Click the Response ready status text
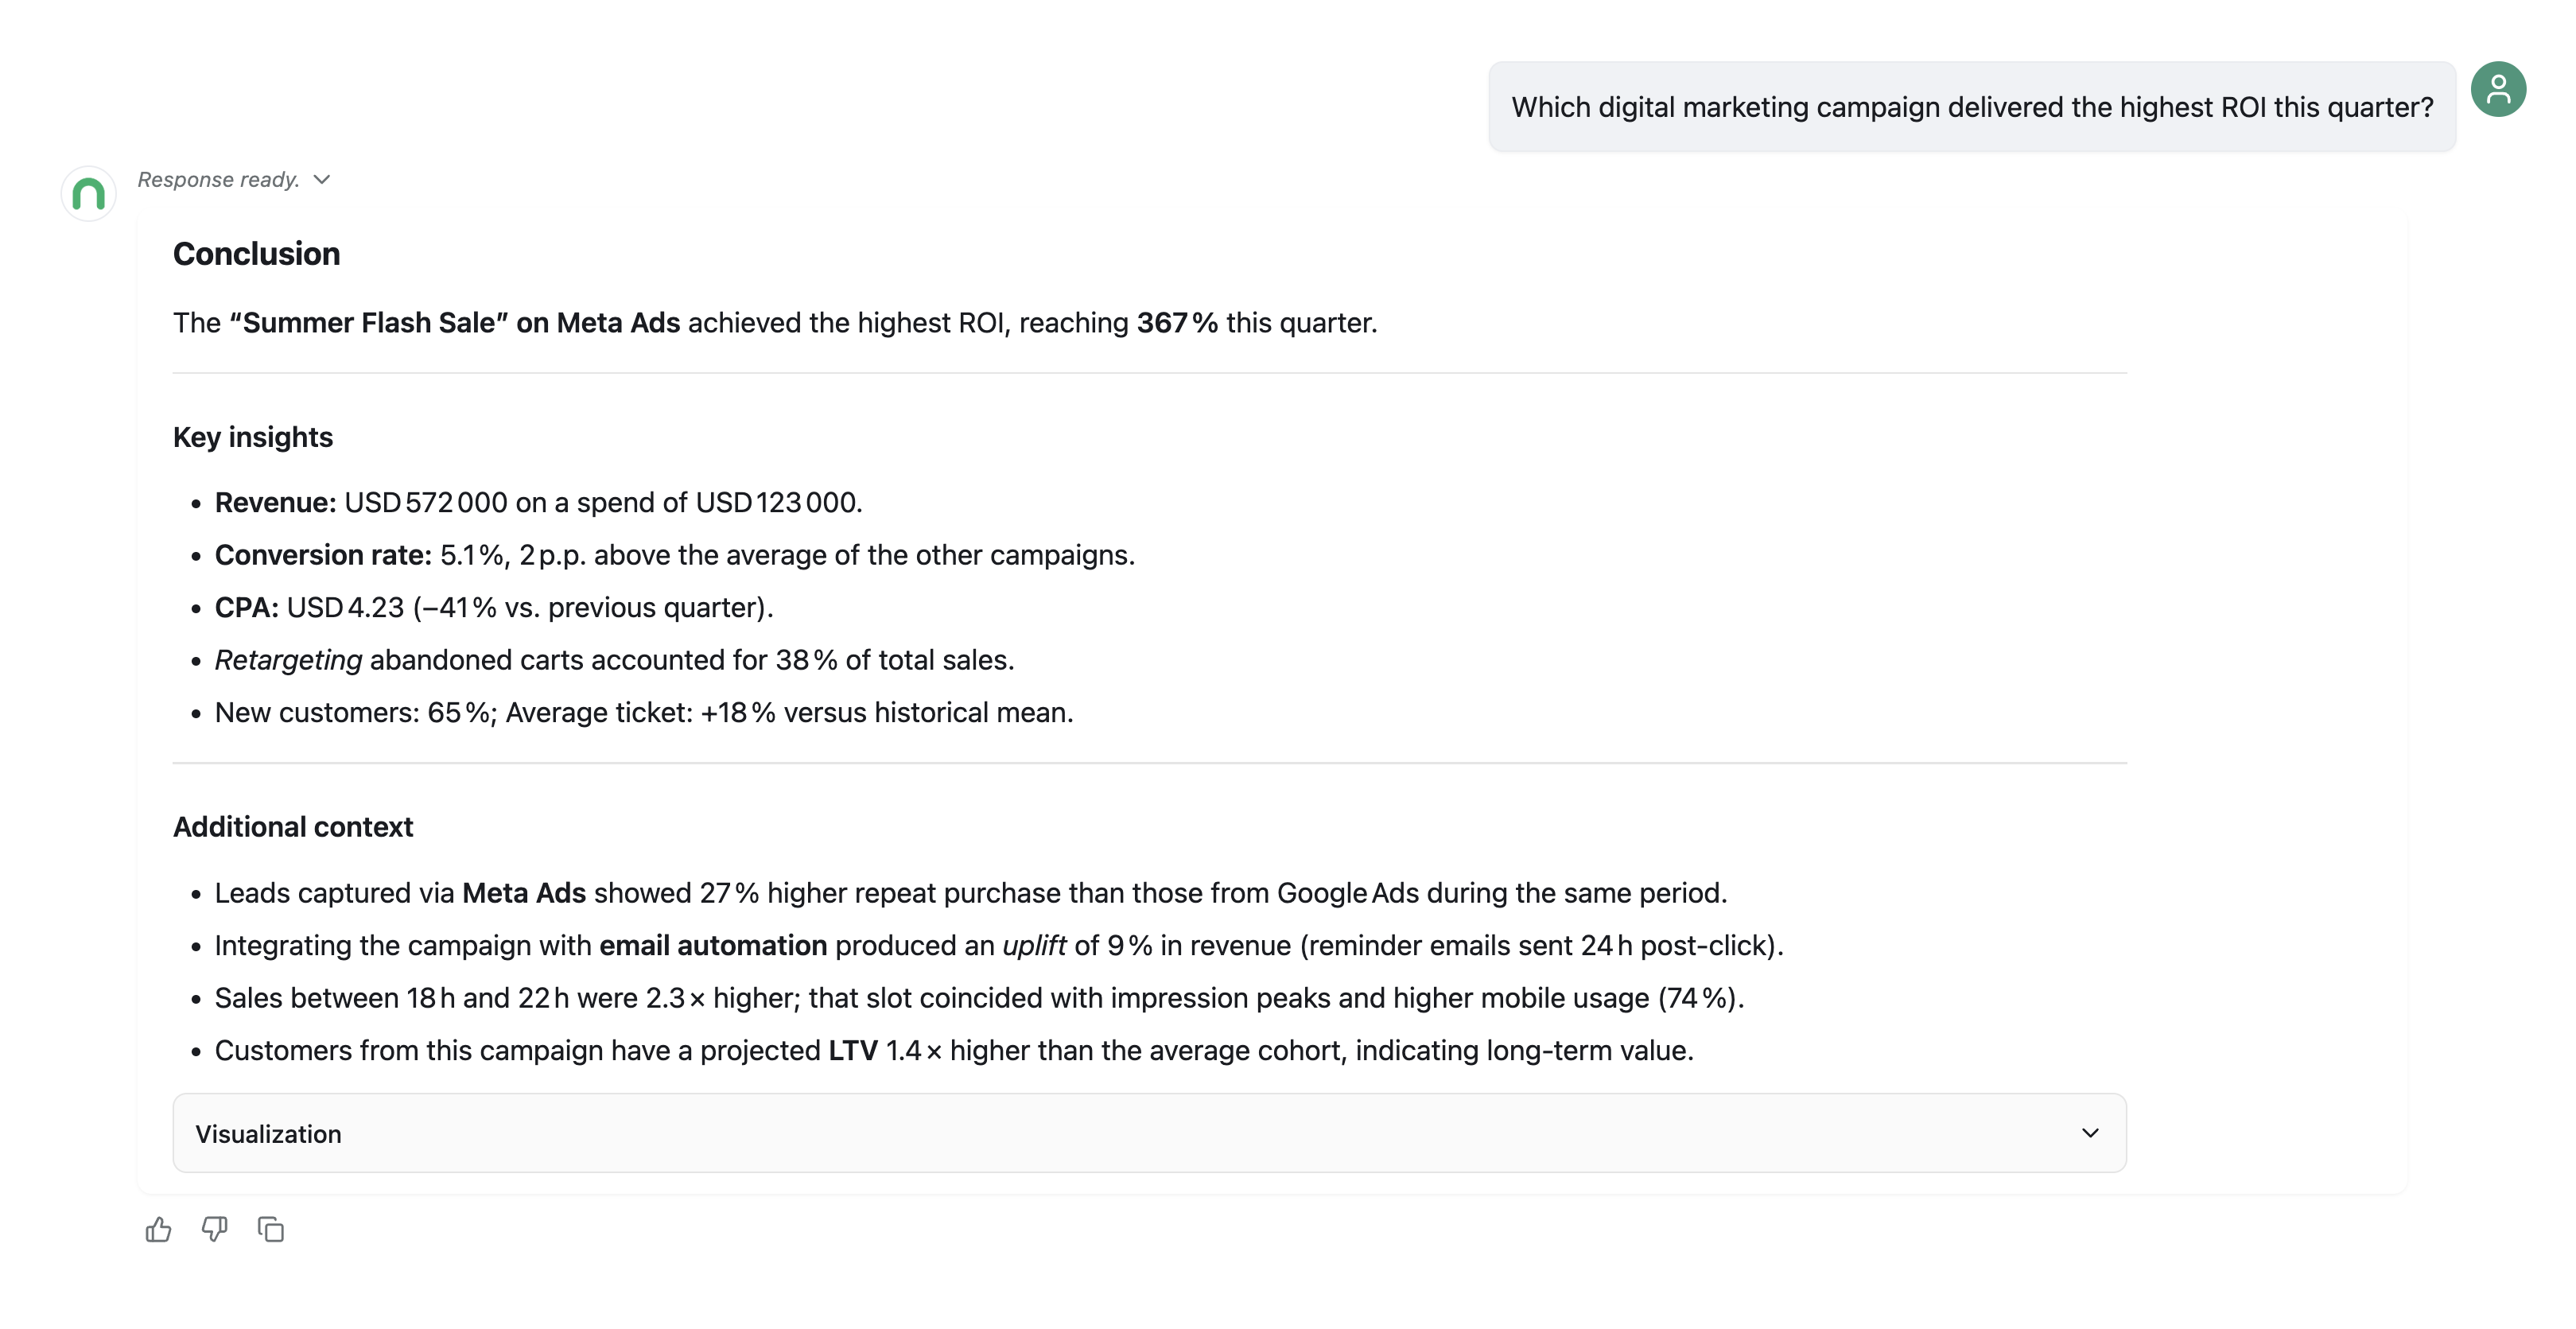This screenshot has height=1329, width=2576. pos(218,180)
